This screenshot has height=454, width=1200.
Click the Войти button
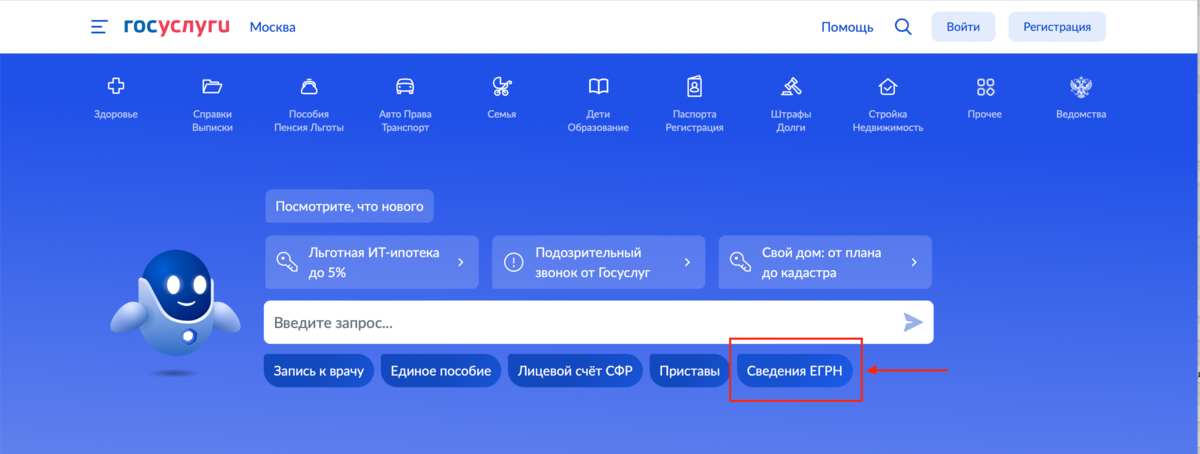point(963,27)
